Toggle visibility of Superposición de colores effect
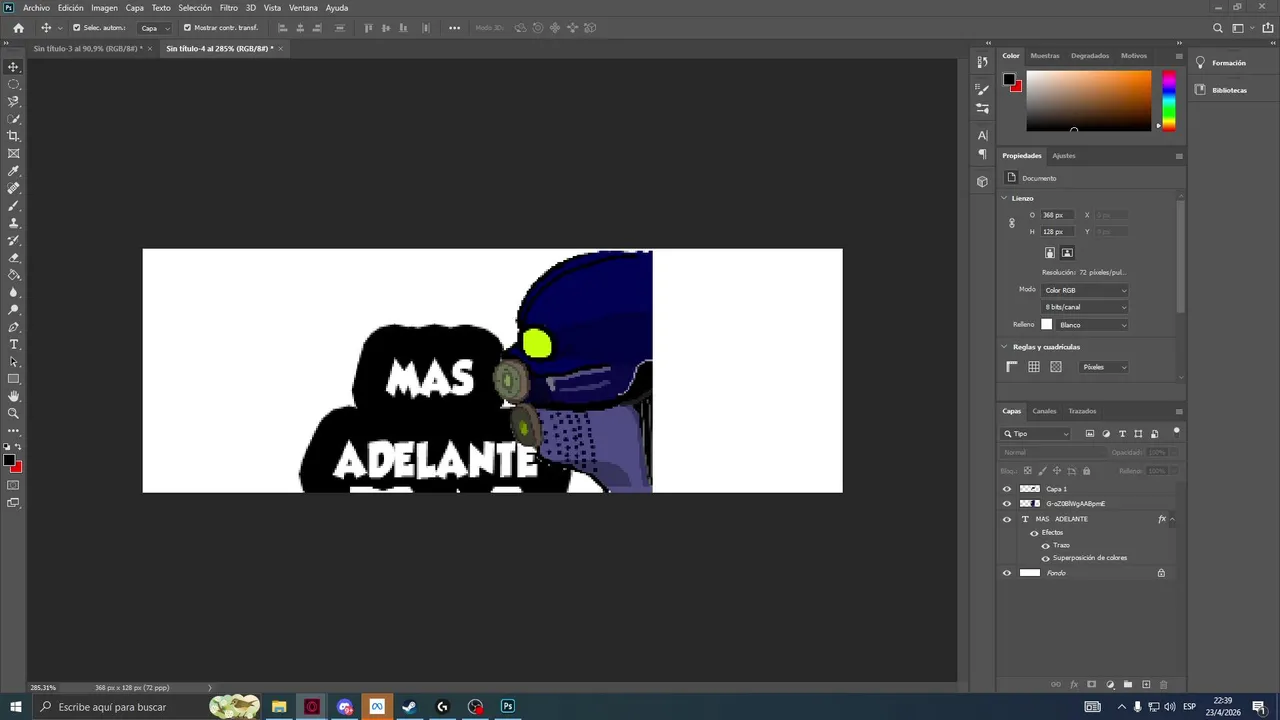 1046,558
